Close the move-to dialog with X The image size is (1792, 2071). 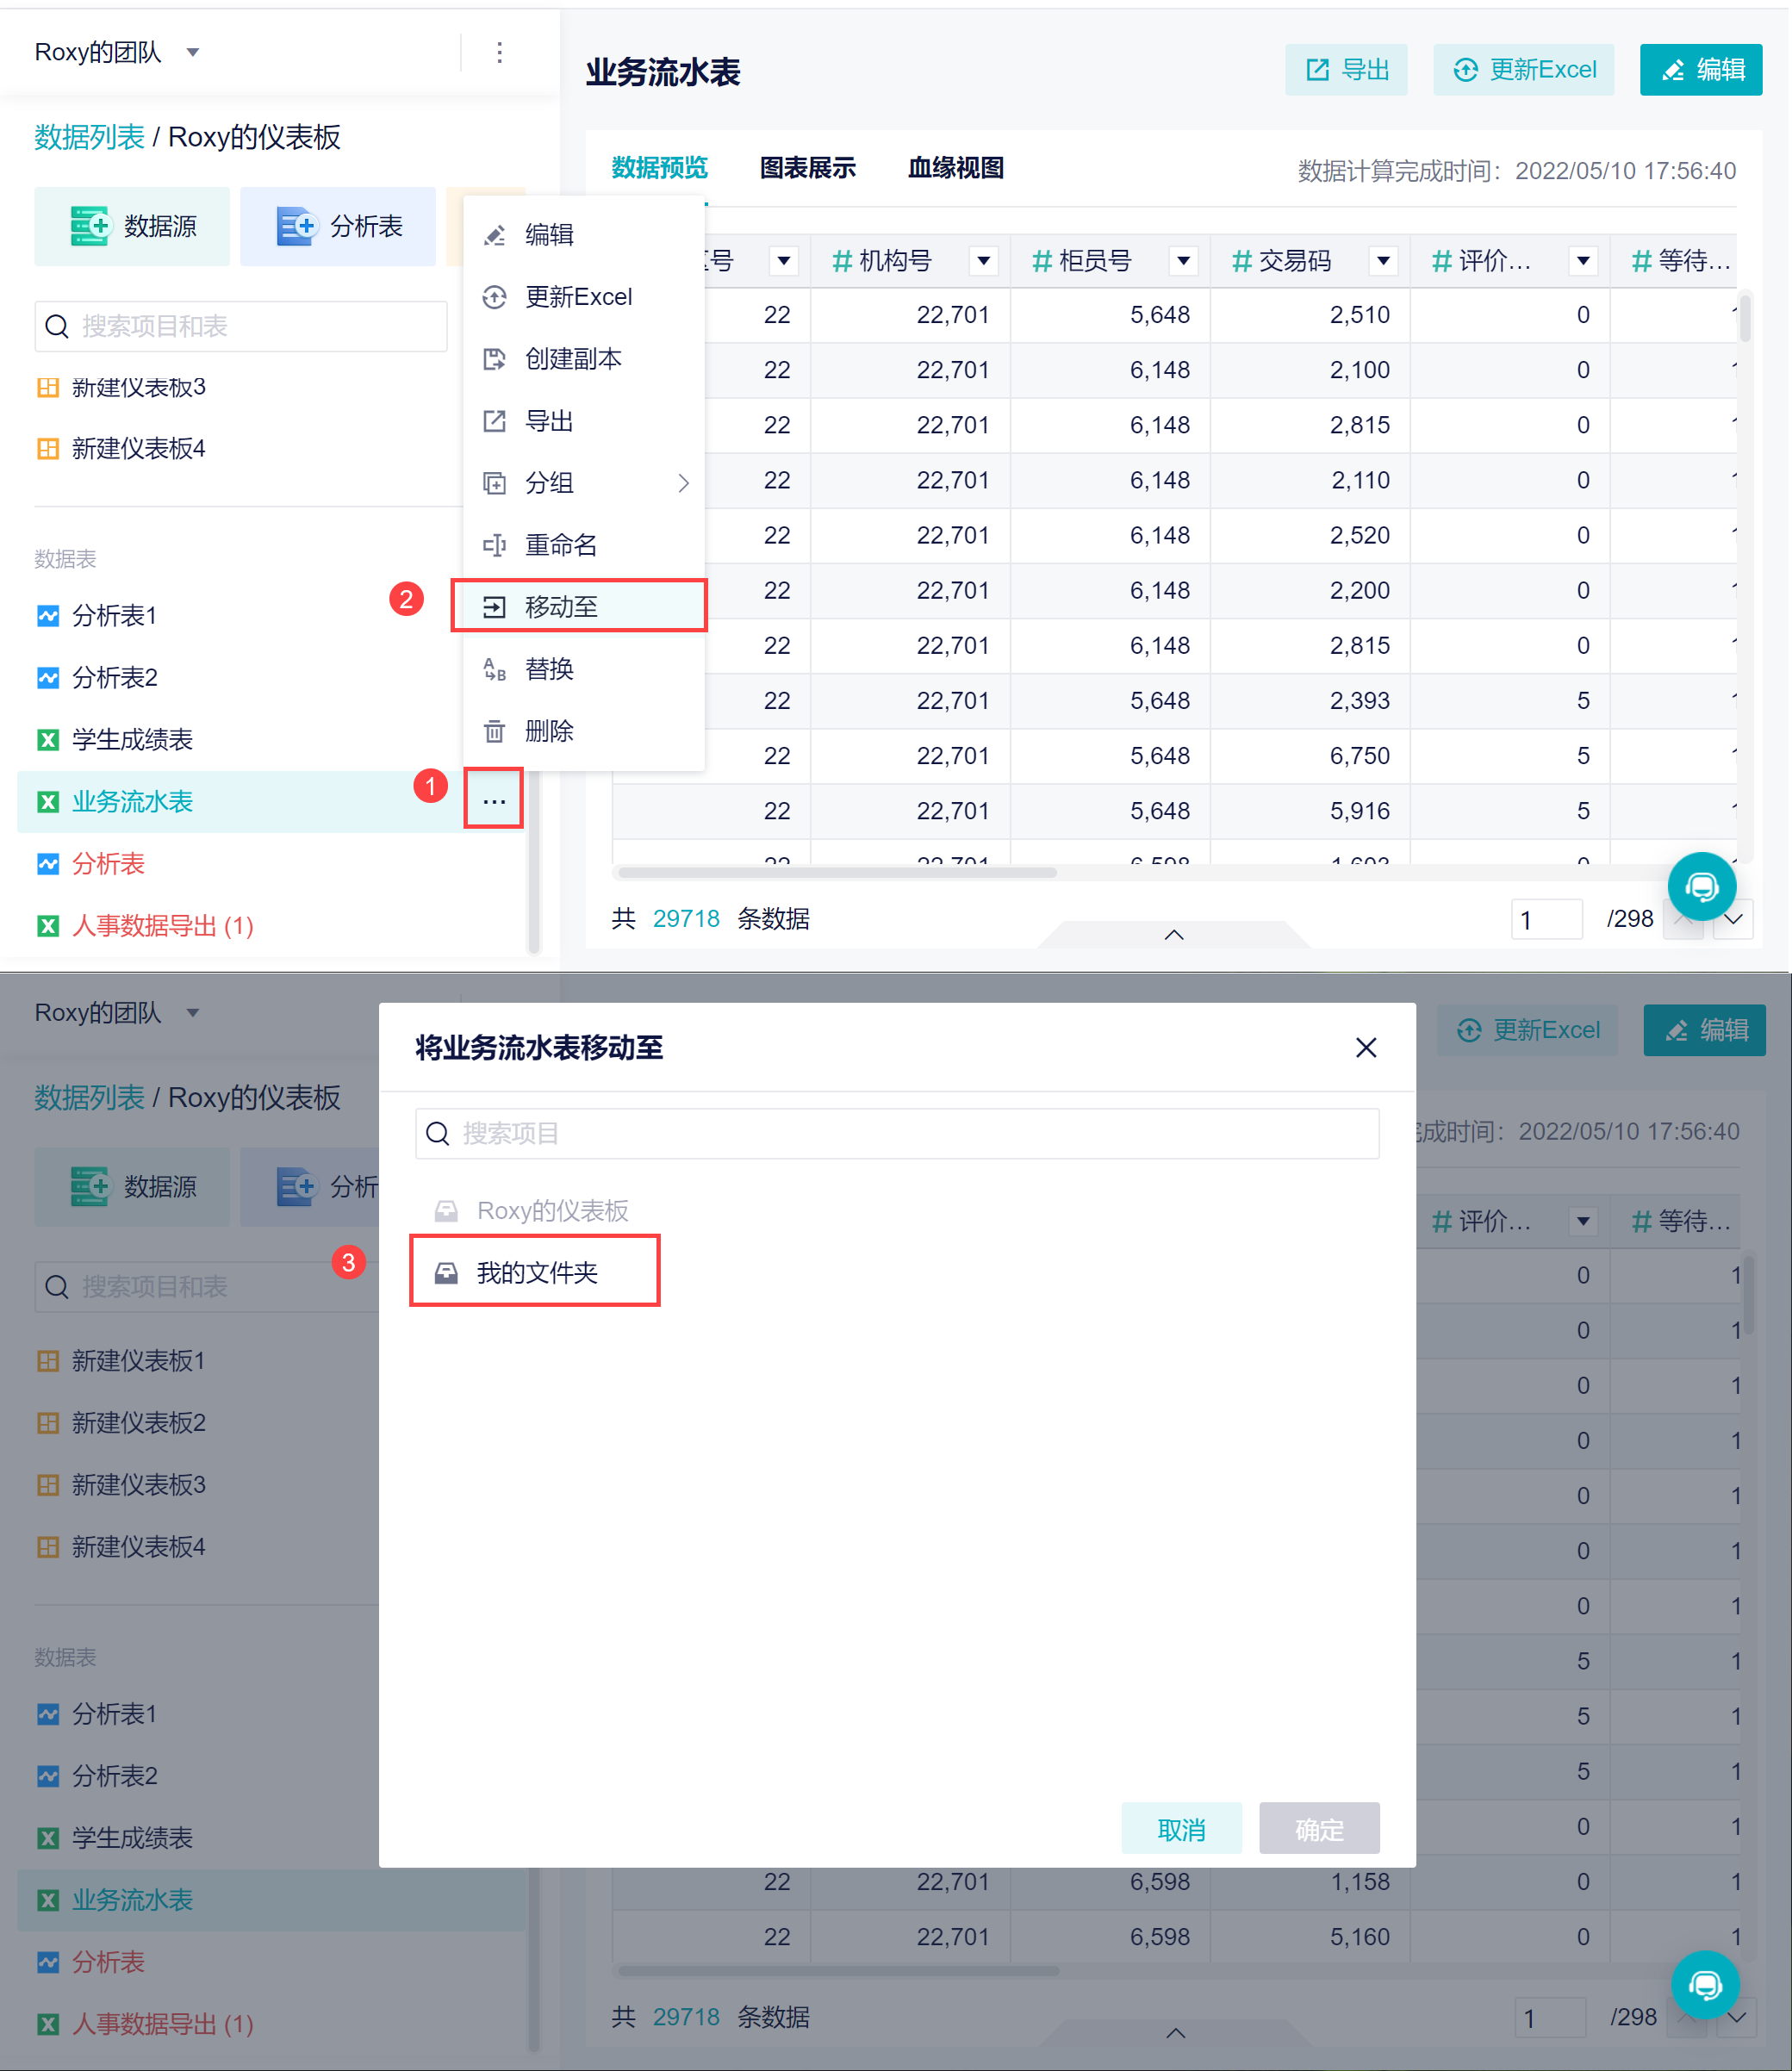point(1365,1047)
